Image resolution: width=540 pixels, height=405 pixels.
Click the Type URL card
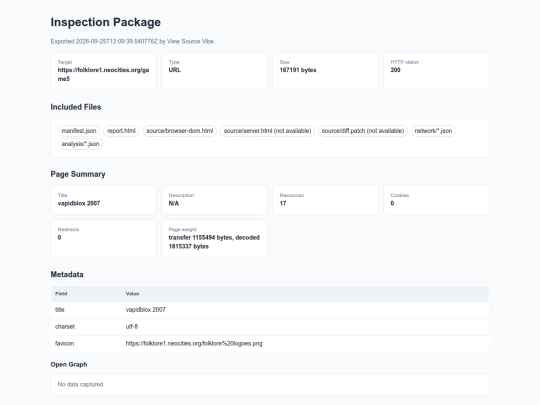[215, 71]
